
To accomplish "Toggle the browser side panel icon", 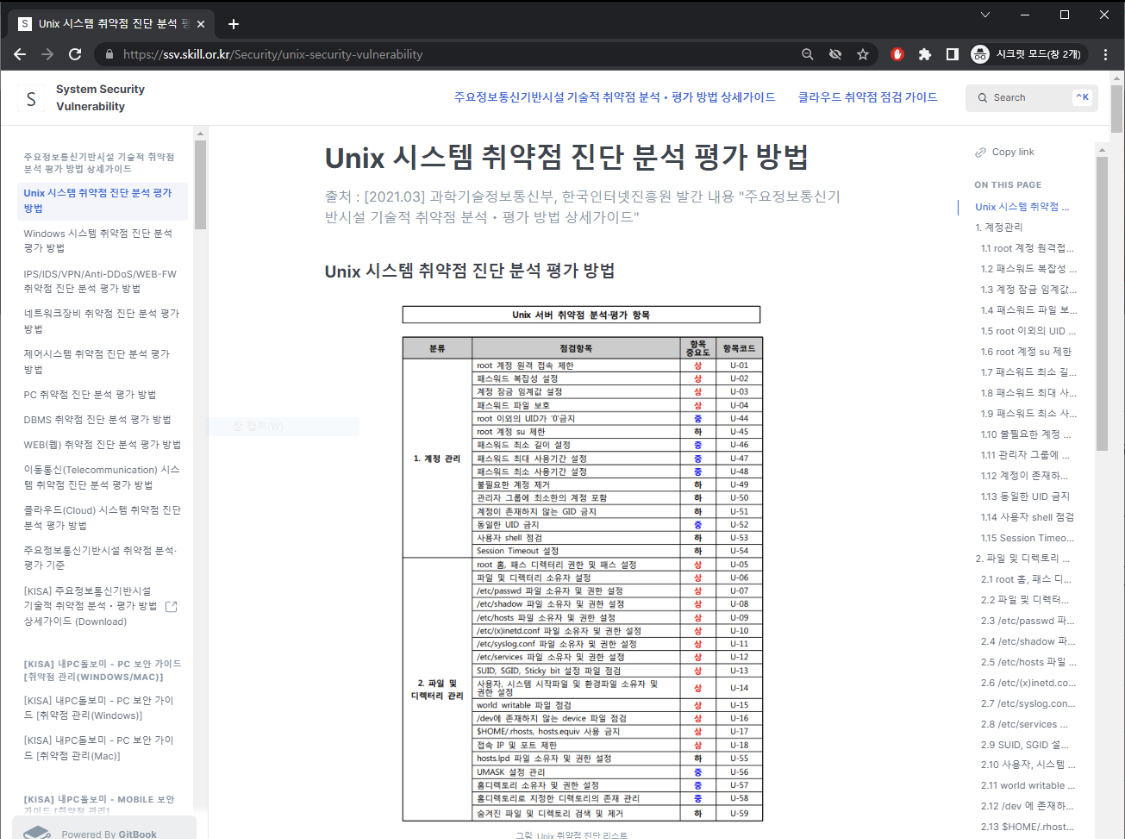I will click(x=952, y=55).
